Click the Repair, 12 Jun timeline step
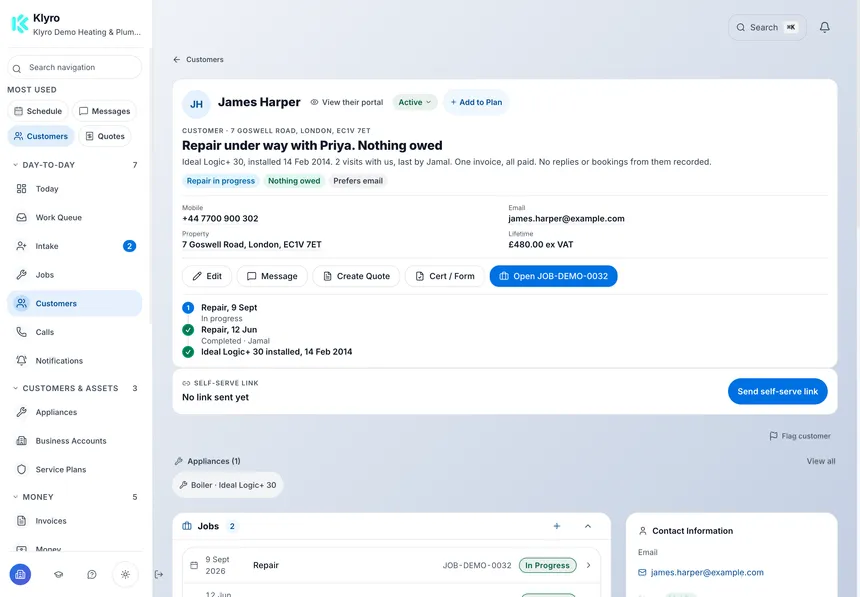Screen dimensions: 860x597 point(229,330)
